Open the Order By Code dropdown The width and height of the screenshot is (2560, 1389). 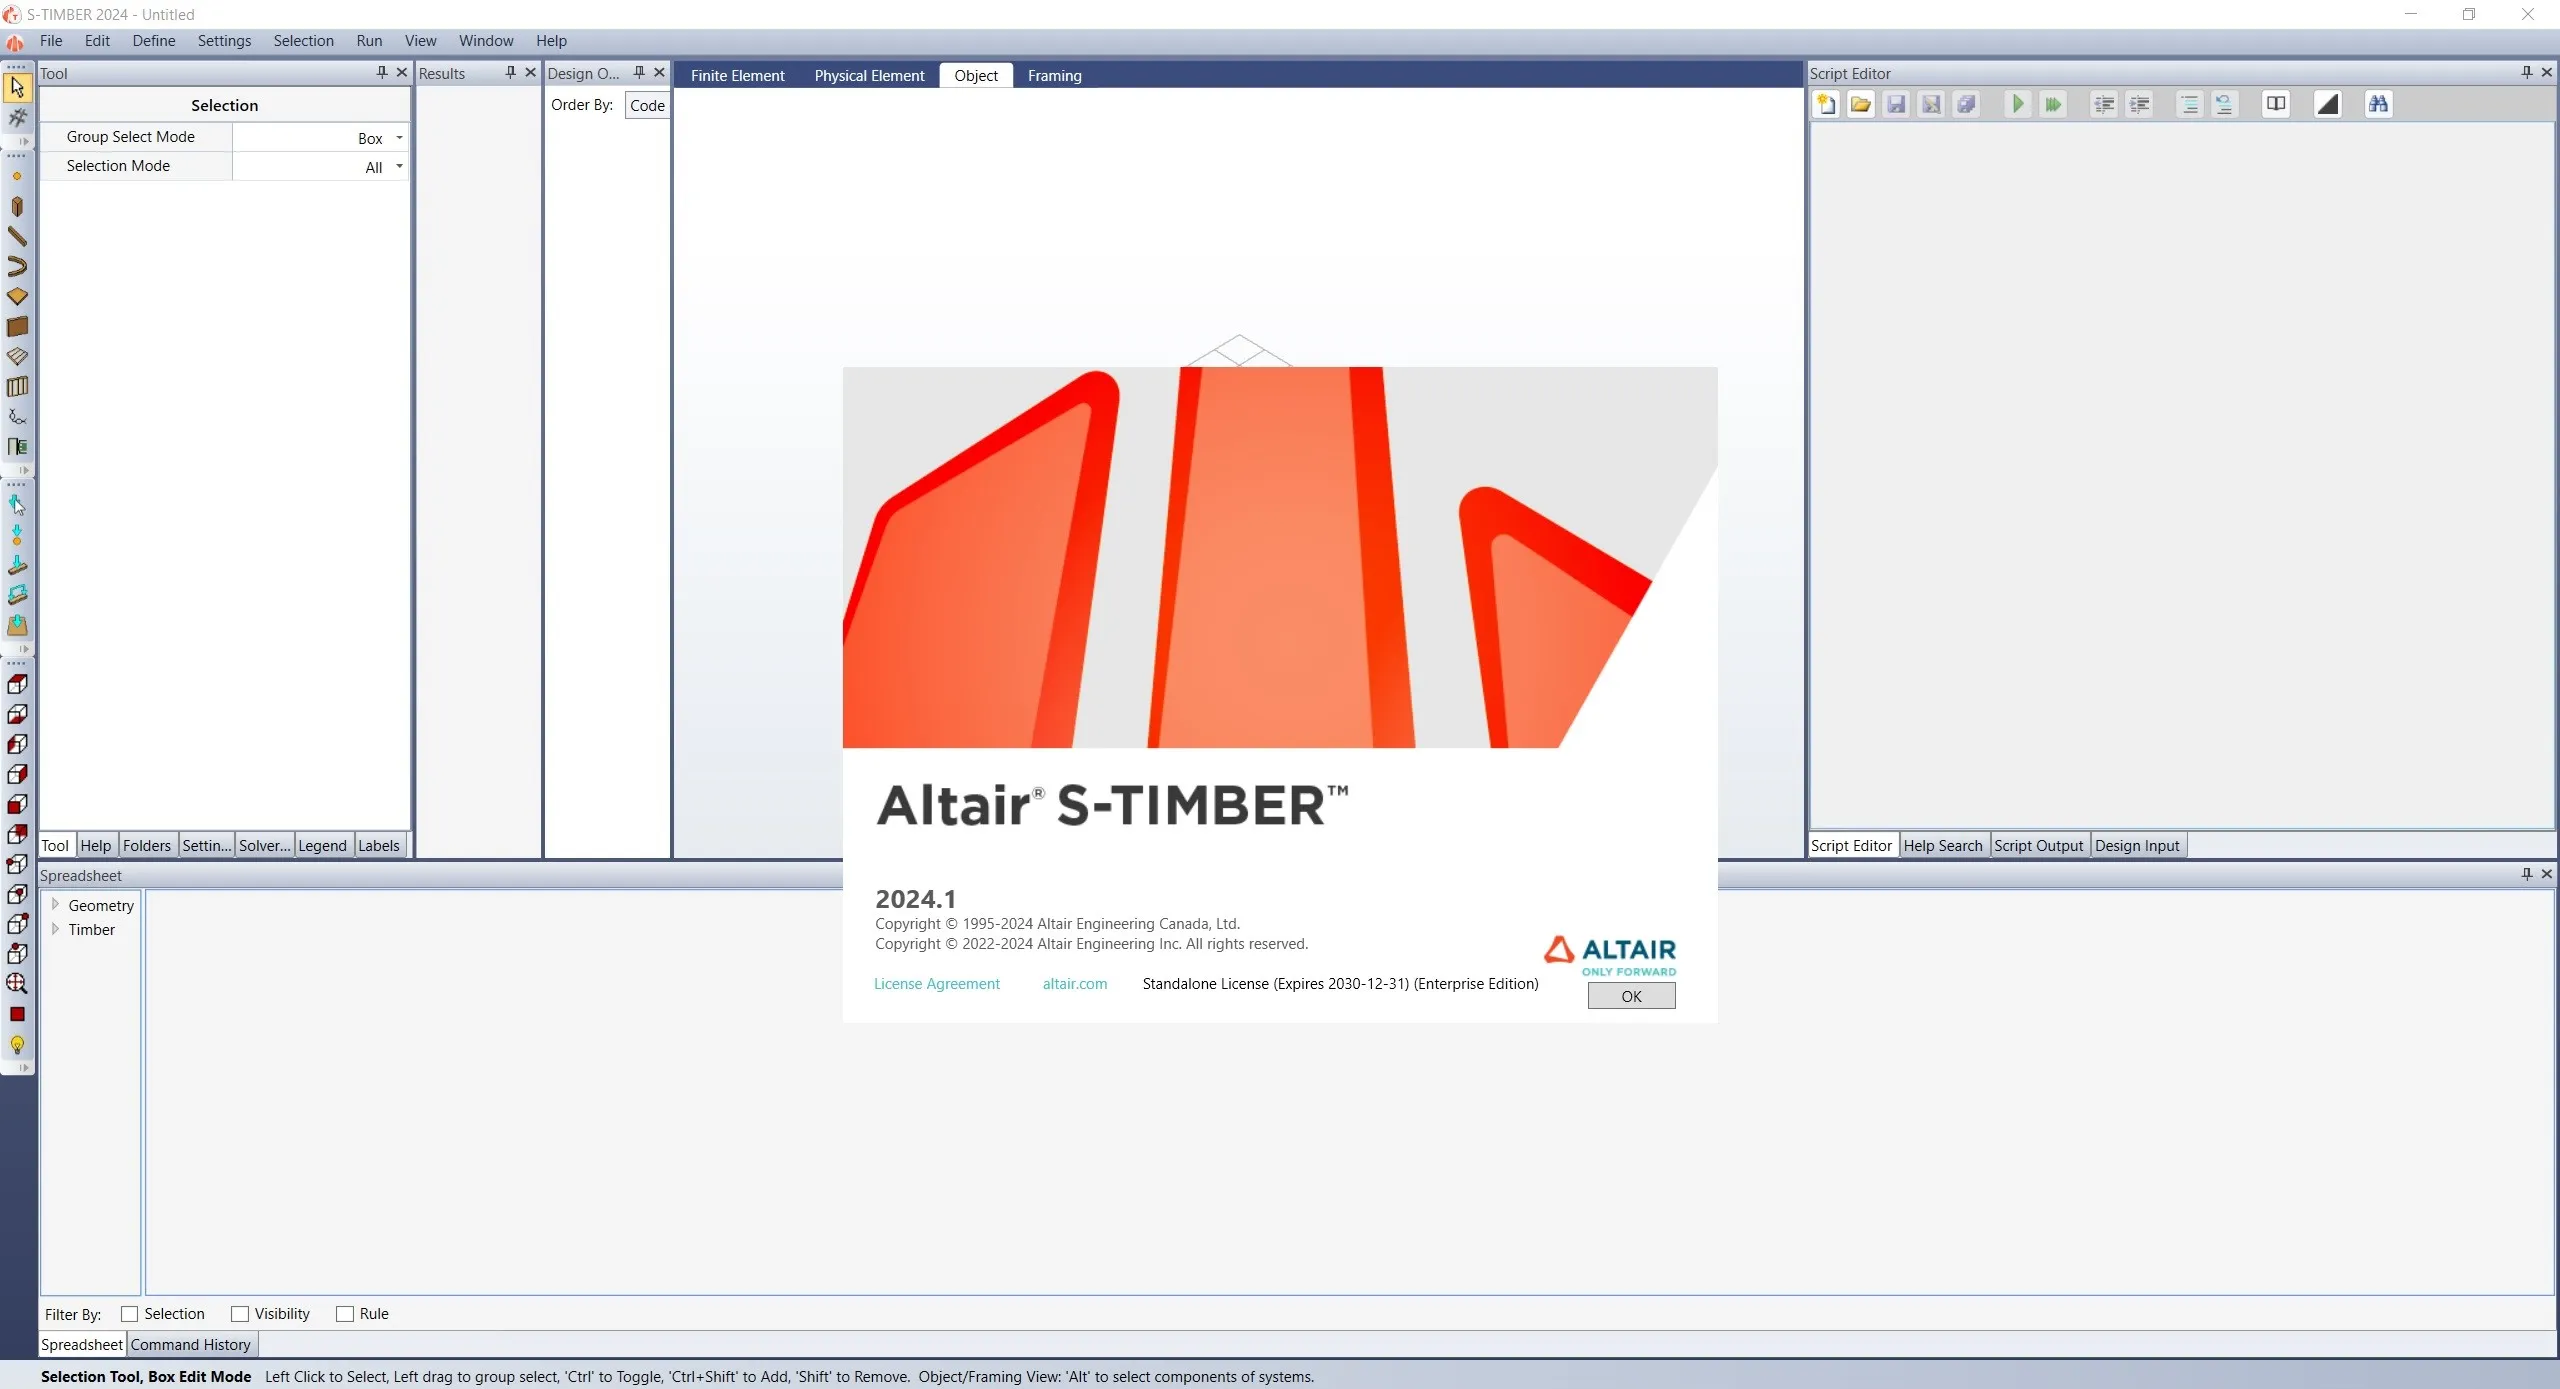[647, 105]
